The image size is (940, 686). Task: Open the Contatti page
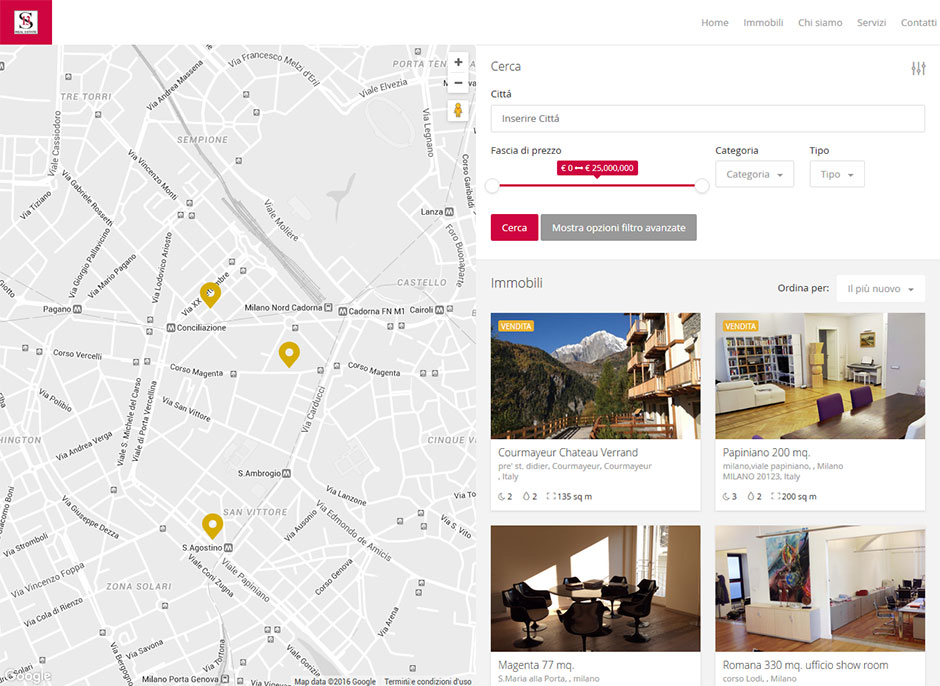coord(918,22)
